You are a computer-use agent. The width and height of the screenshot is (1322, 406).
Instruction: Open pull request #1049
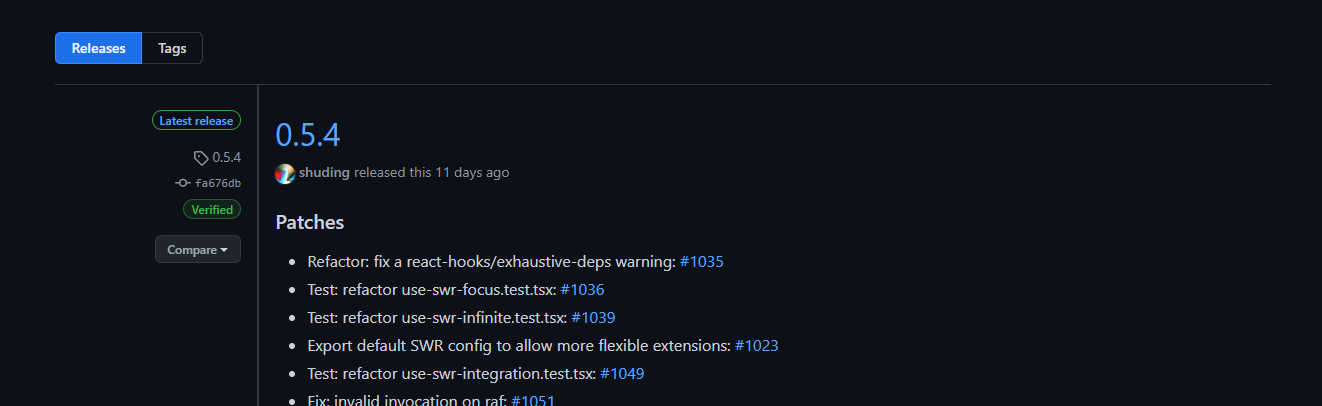tap(622, 374)
